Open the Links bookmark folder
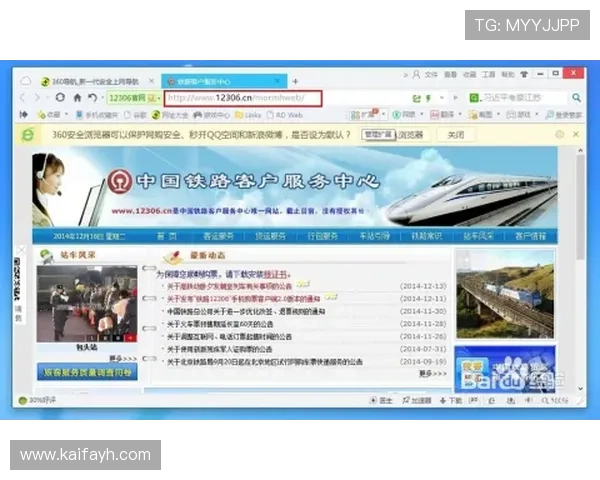600x480 pixels. point(248,115)
